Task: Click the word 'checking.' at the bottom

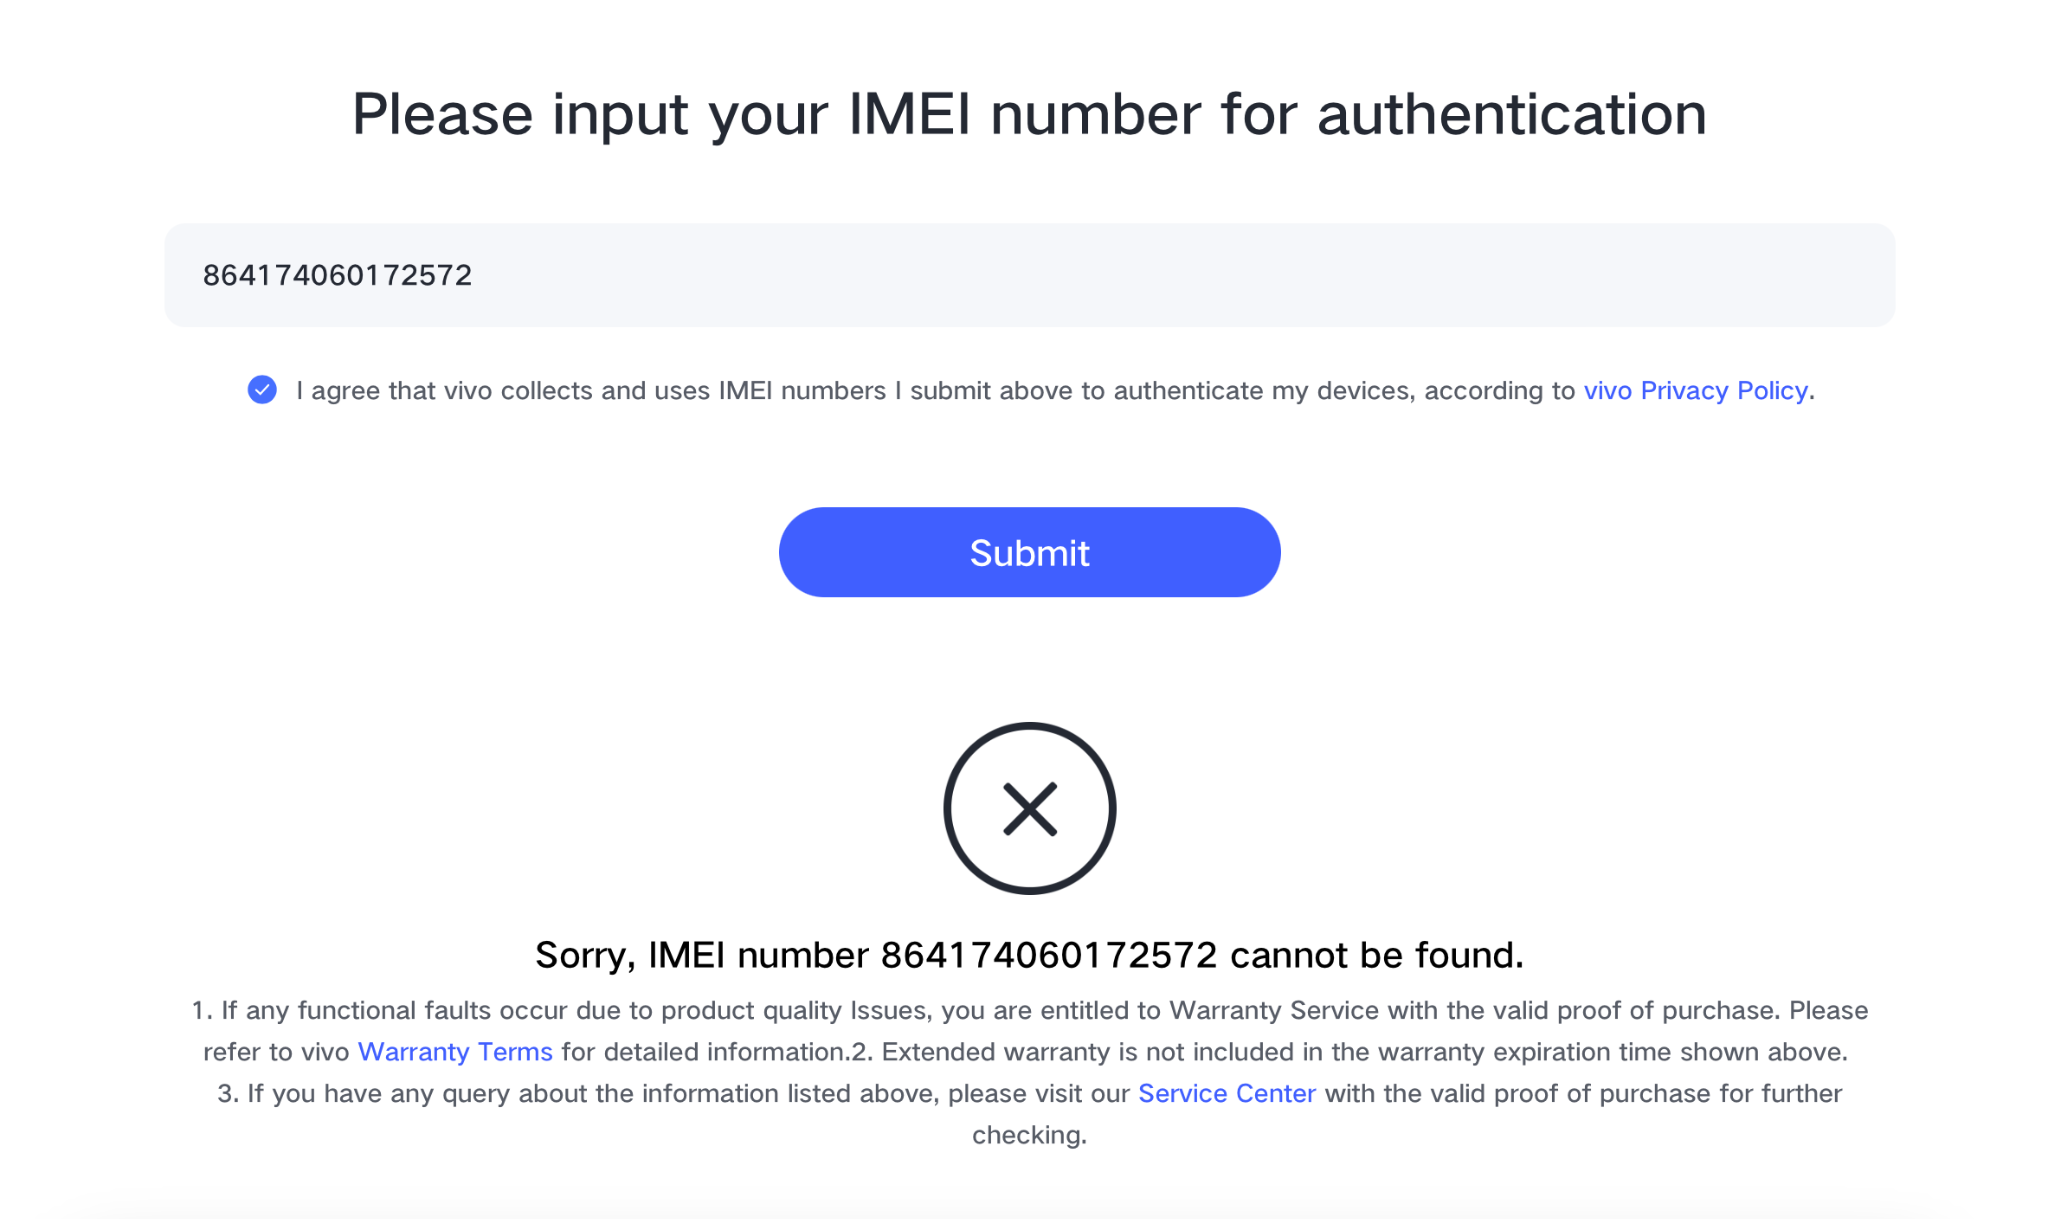Action: pos(1029,1135)
